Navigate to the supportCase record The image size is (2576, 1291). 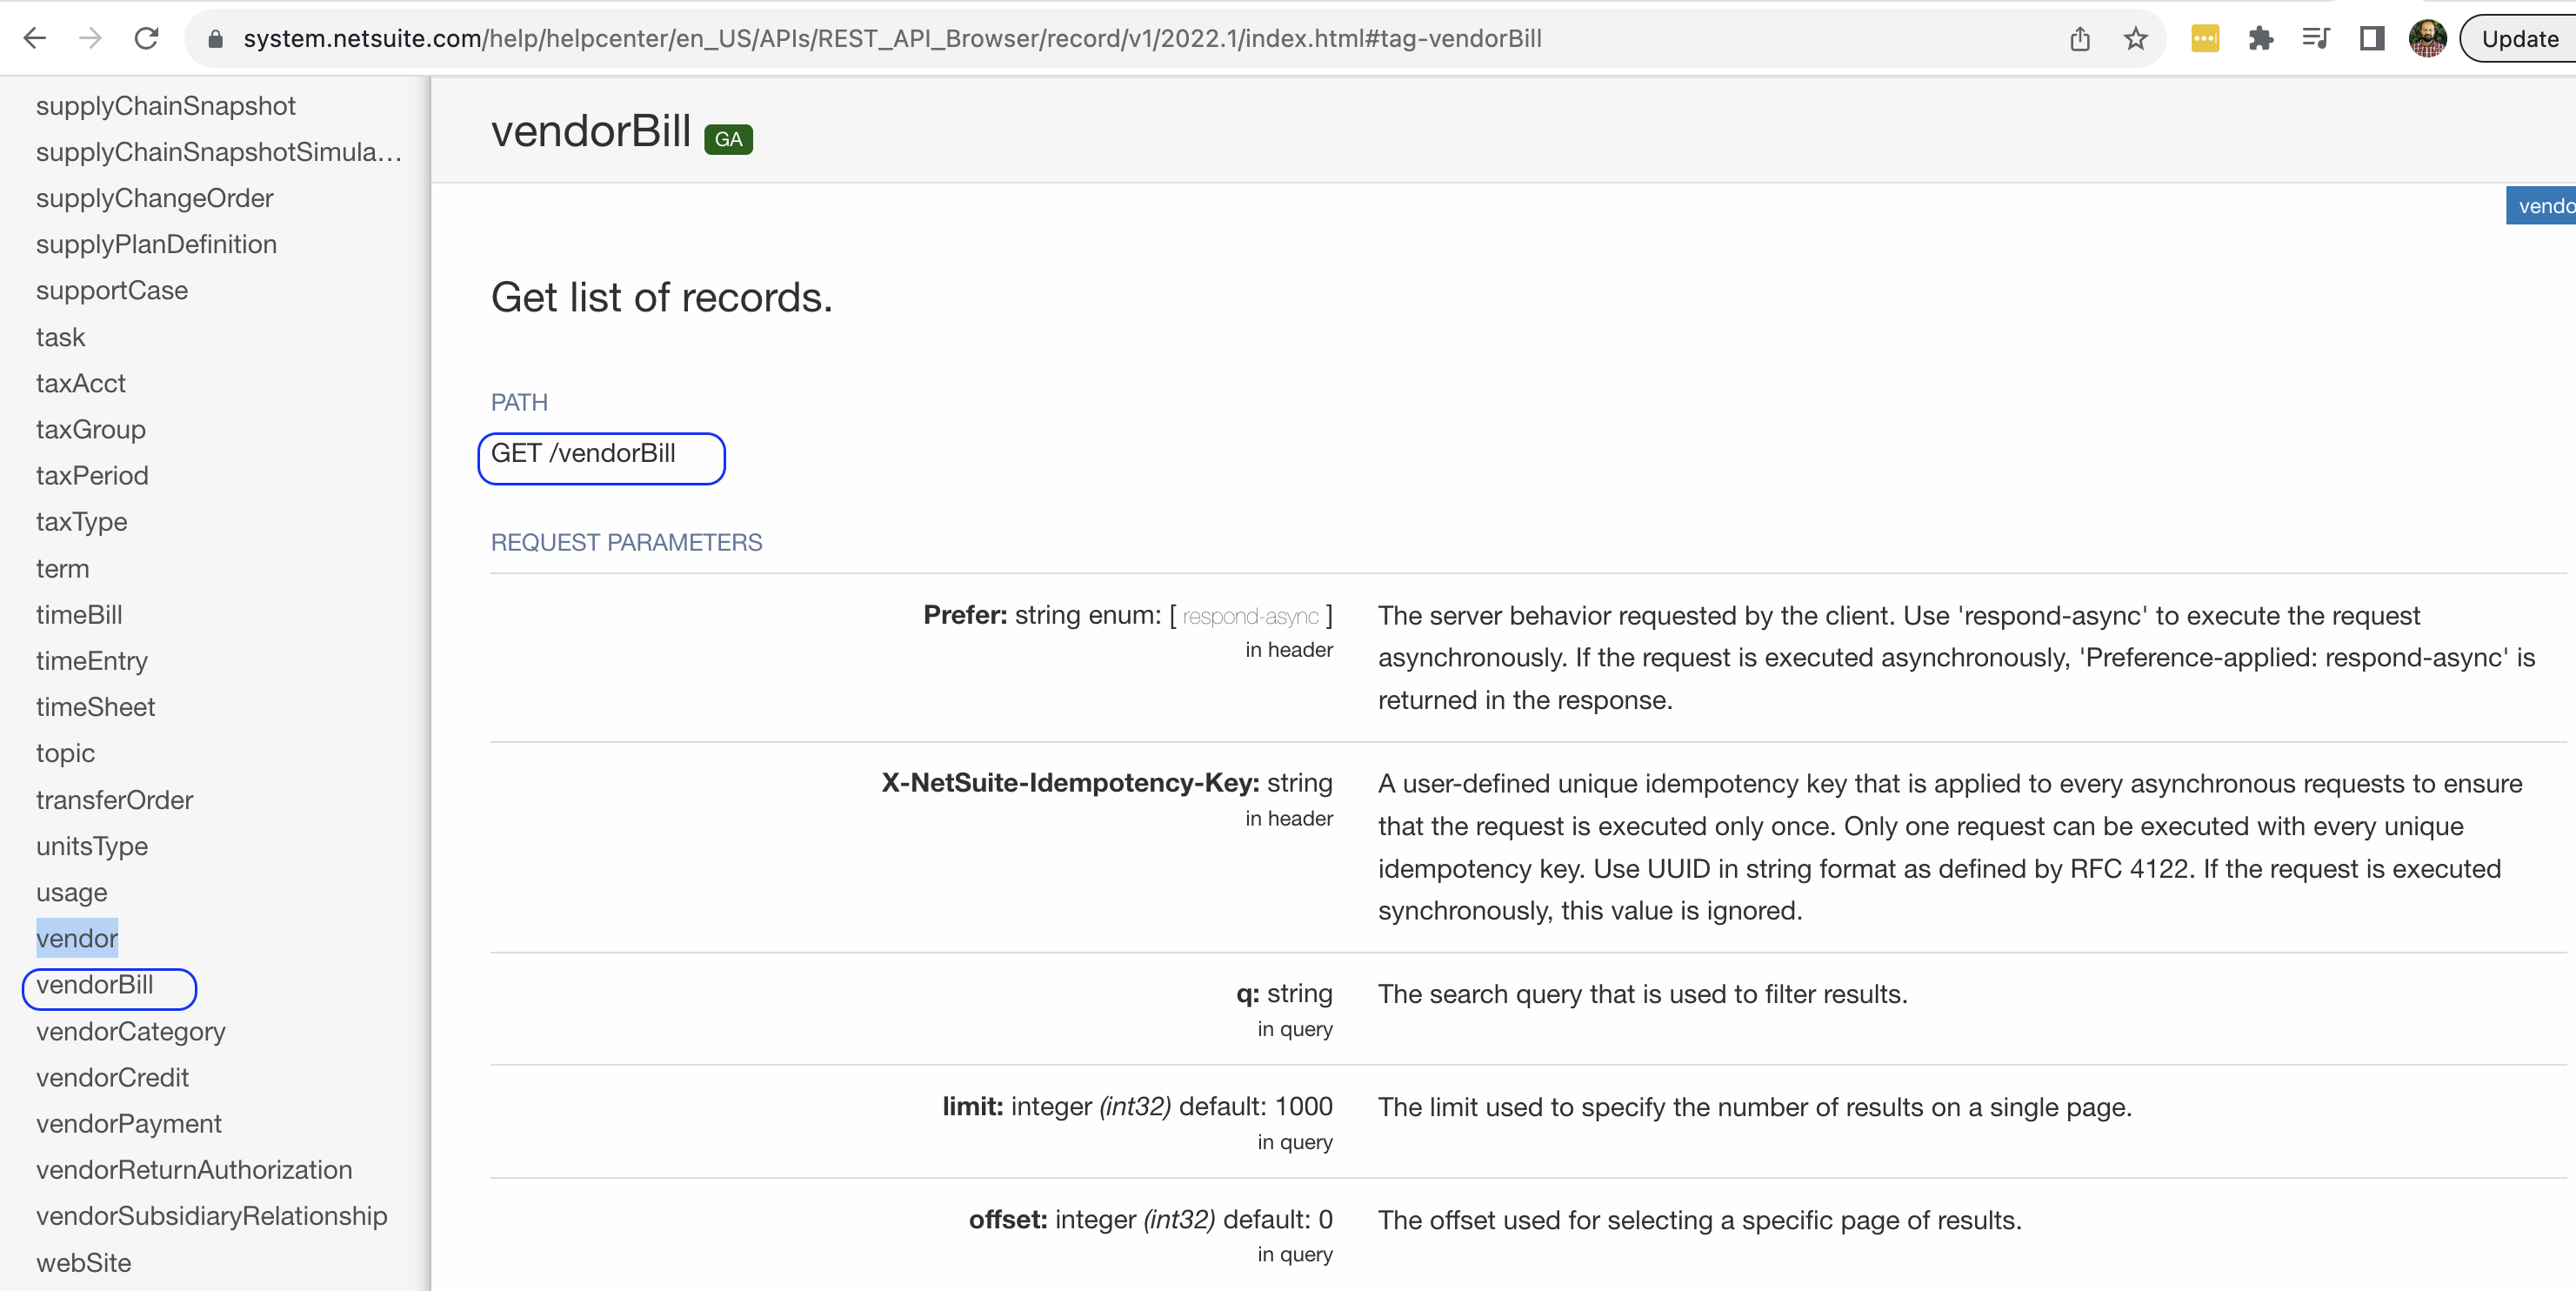(112, 290)
